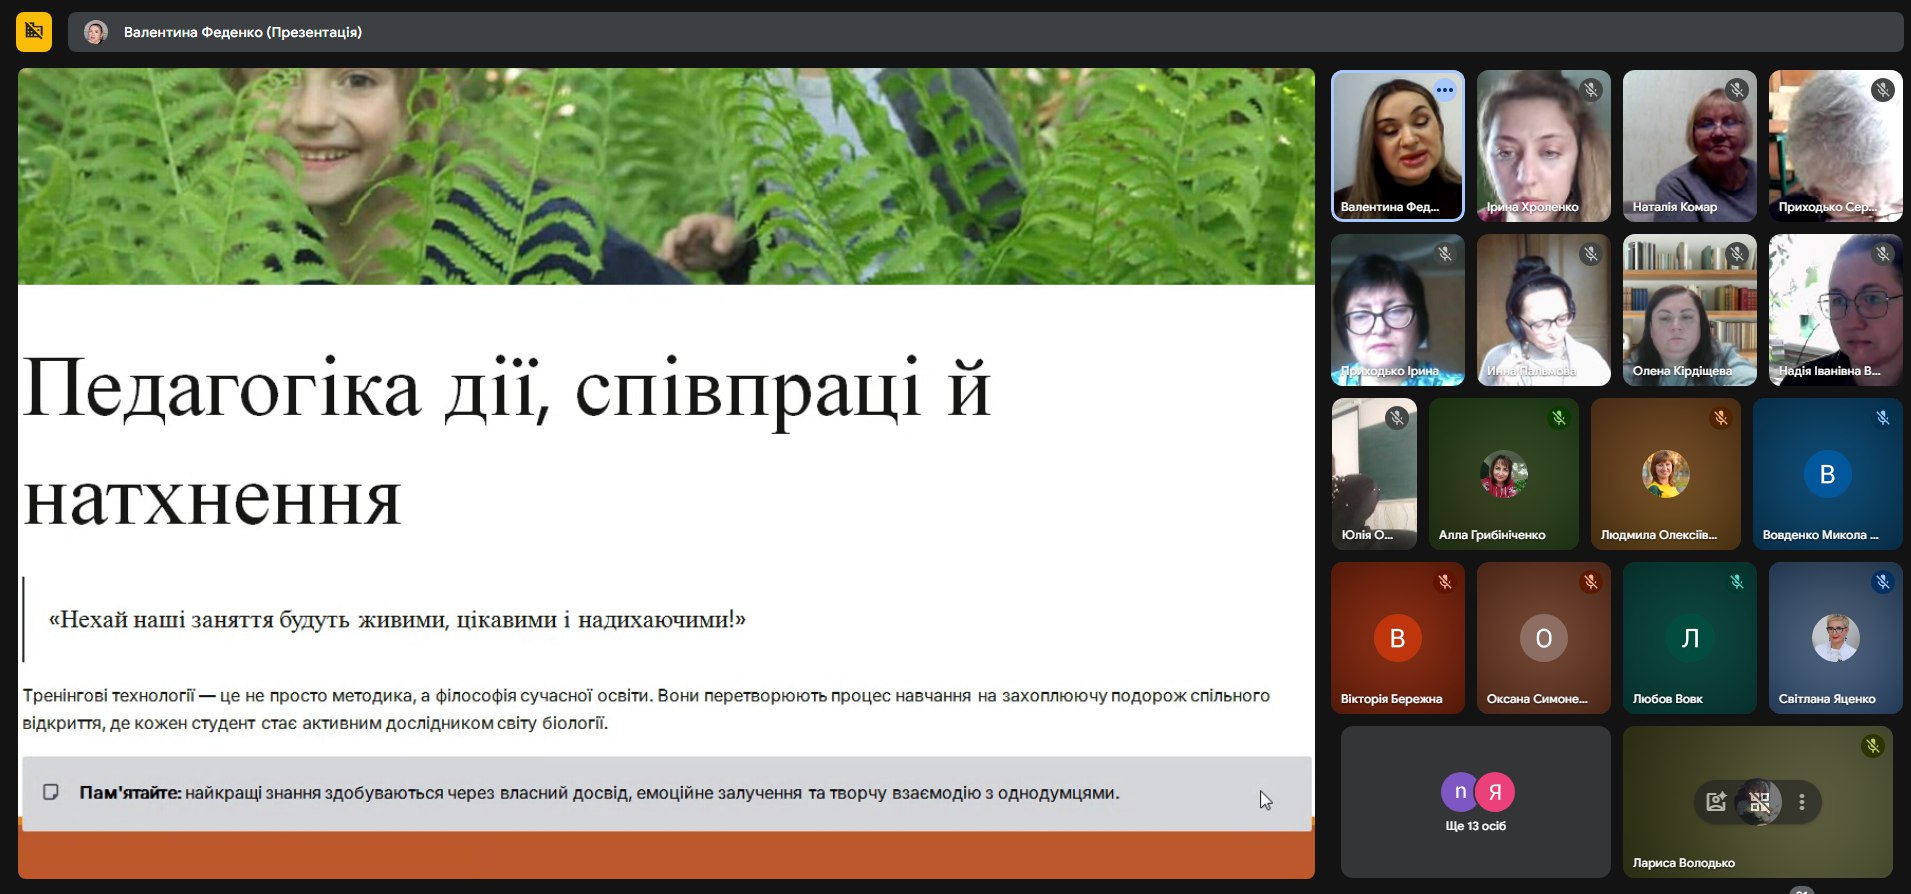Click the muted mic icon on Ірина Хроленко's tile
1911x894 pixels.
pyautogui.click(x=1590, y=90)
